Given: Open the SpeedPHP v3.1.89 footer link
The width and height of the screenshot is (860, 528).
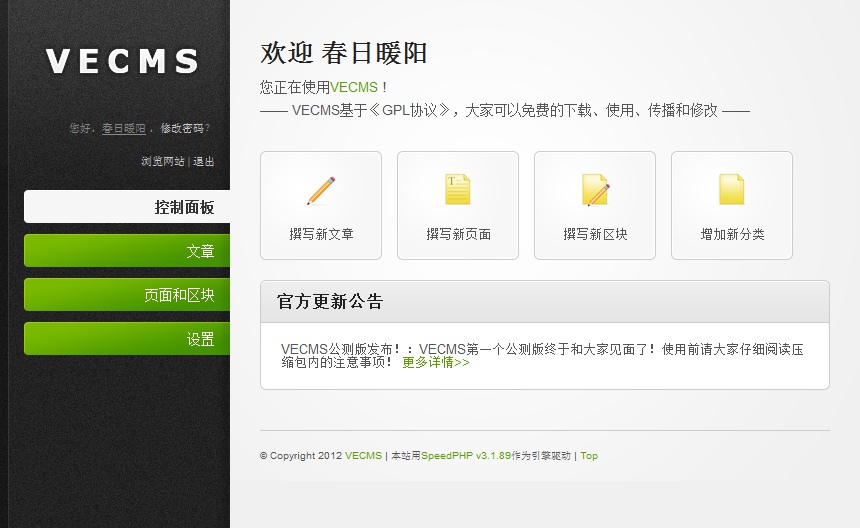Looking at the screenshot, I should pyautogui.click(x=466, y=456).
